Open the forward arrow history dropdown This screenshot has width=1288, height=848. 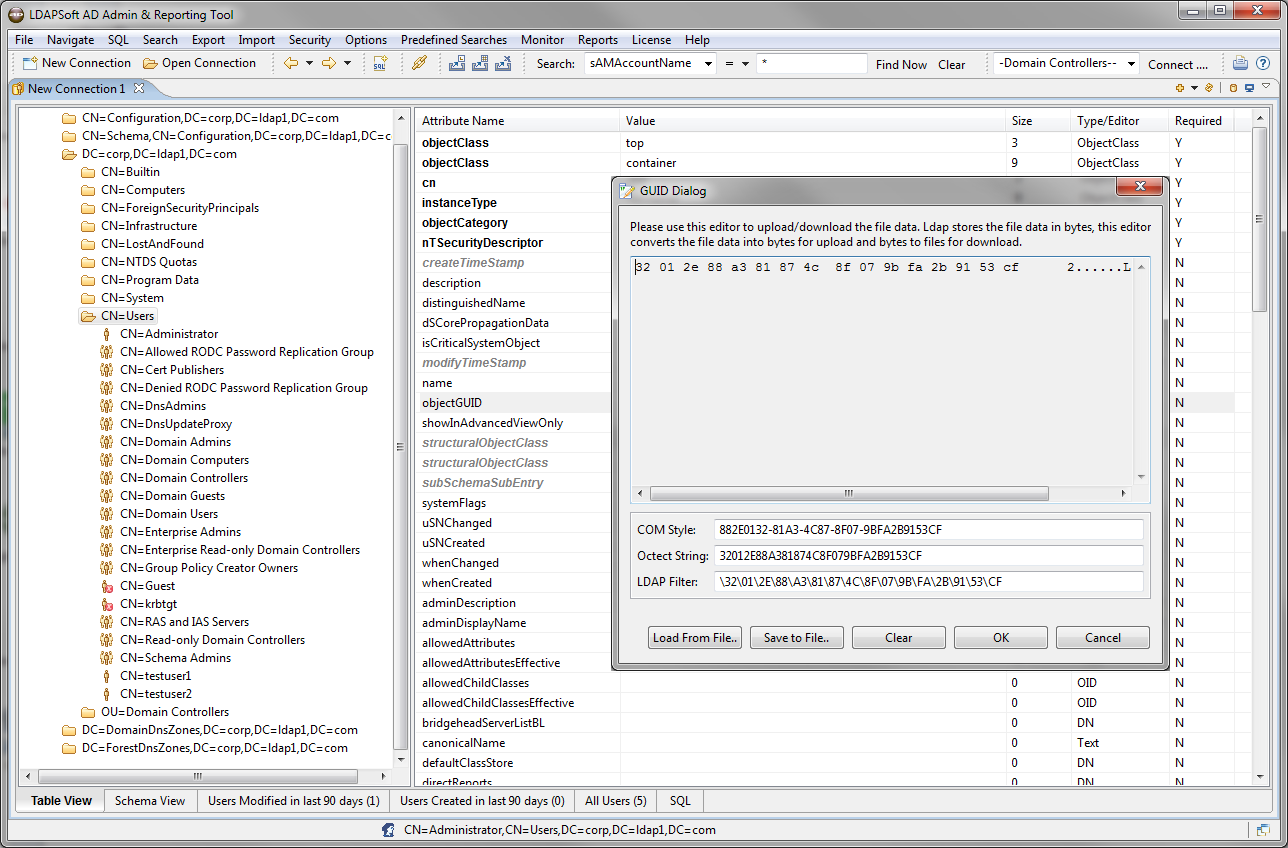coord(347,63)
